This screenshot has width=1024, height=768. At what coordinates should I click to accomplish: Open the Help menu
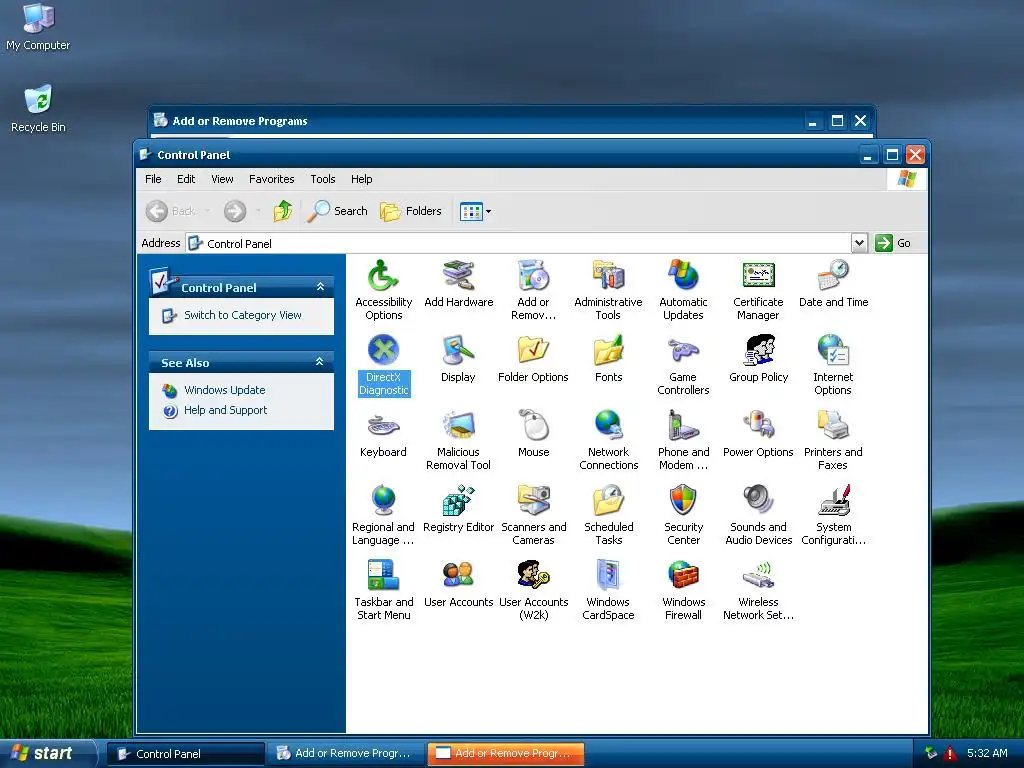click(361, 179)
